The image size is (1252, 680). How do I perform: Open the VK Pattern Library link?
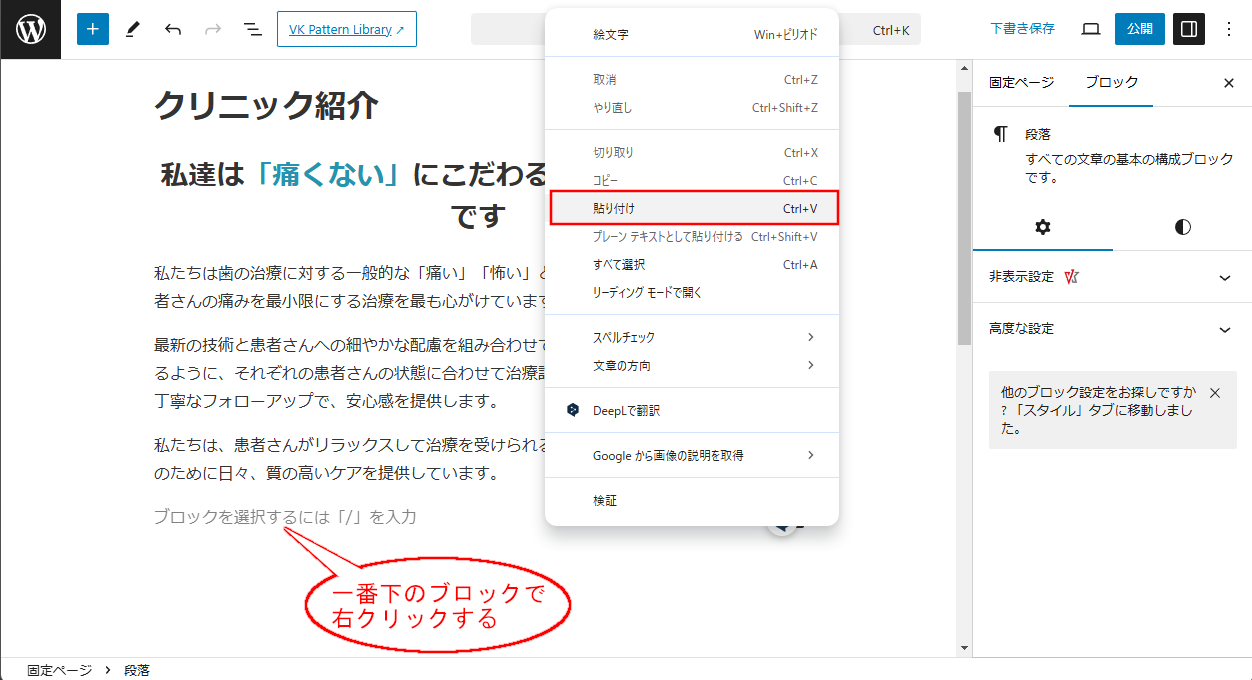coord(346,29)
